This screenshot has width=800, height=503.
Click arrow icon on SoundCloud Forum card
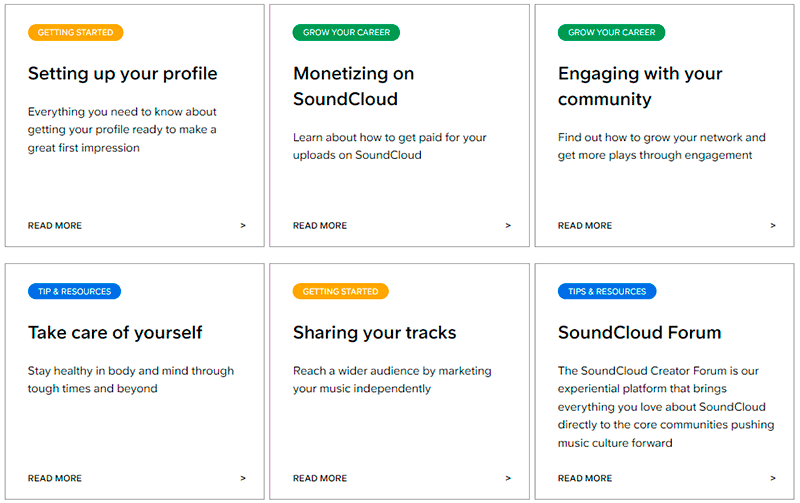[x=773, y=479]
